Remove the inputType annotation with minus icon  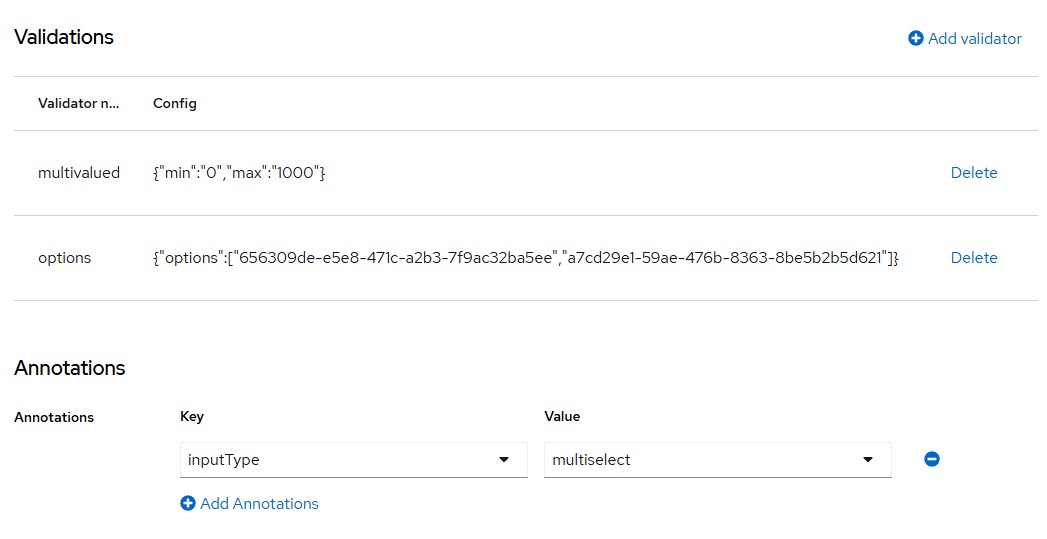tap(931, 459)
